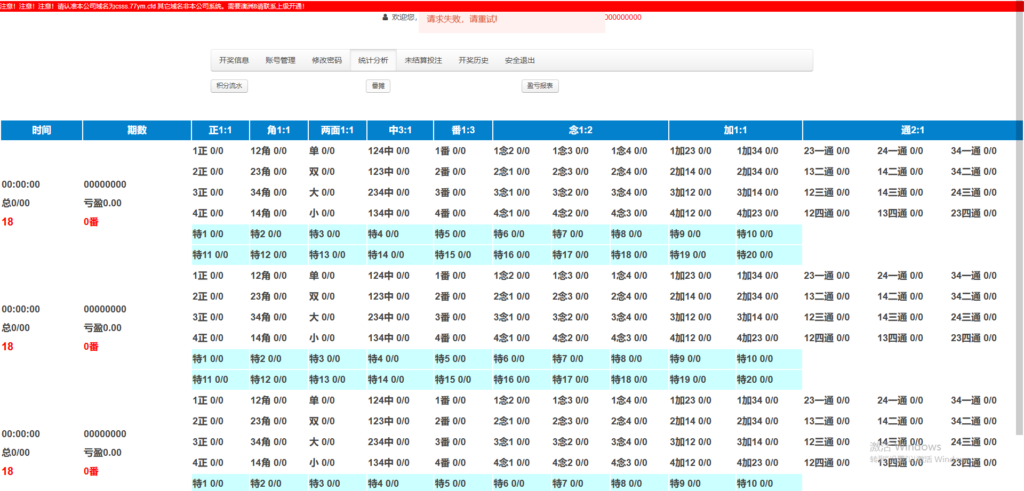Click 2念4 0/0 in the third record

(630, 421)
